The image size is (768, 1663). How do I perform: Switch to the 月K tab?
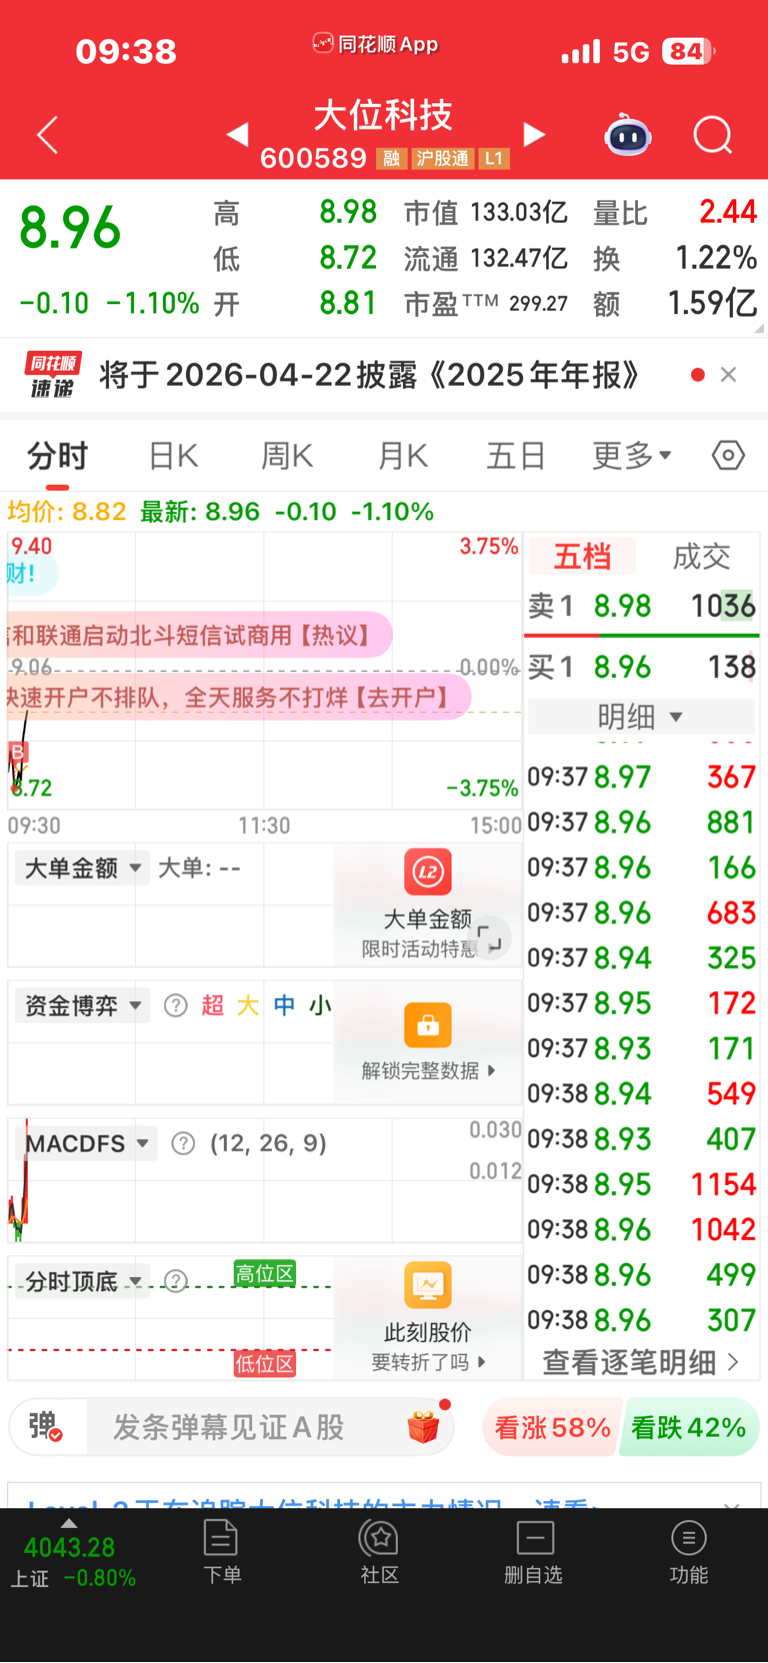[402, 456]
